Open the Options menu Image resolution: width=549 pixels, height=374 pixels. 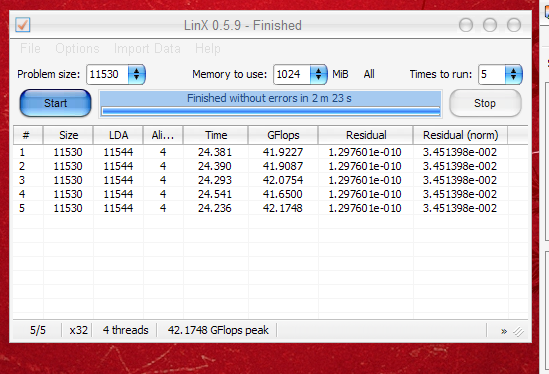pos(77,48)
